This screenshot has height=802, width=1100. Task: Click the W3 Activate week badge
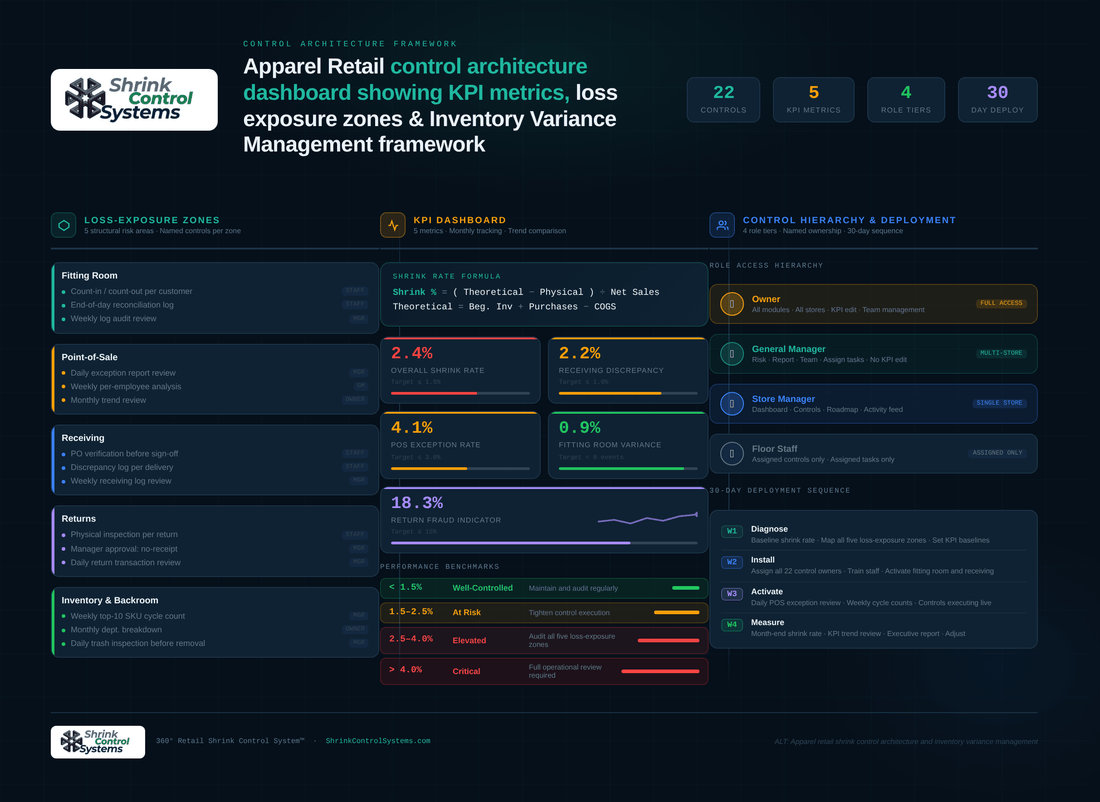pyautogui.click(x=732, y=594)
